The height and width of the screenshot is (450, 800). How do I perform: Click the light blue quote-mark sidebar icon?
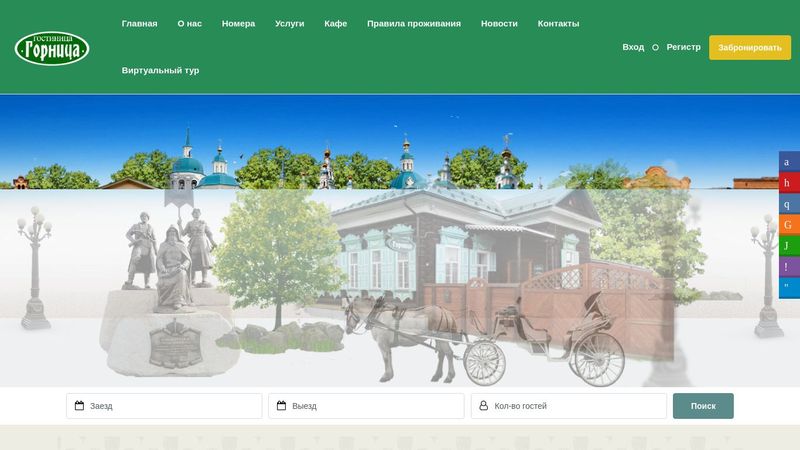pyautogui.click(x=788, y=288)
